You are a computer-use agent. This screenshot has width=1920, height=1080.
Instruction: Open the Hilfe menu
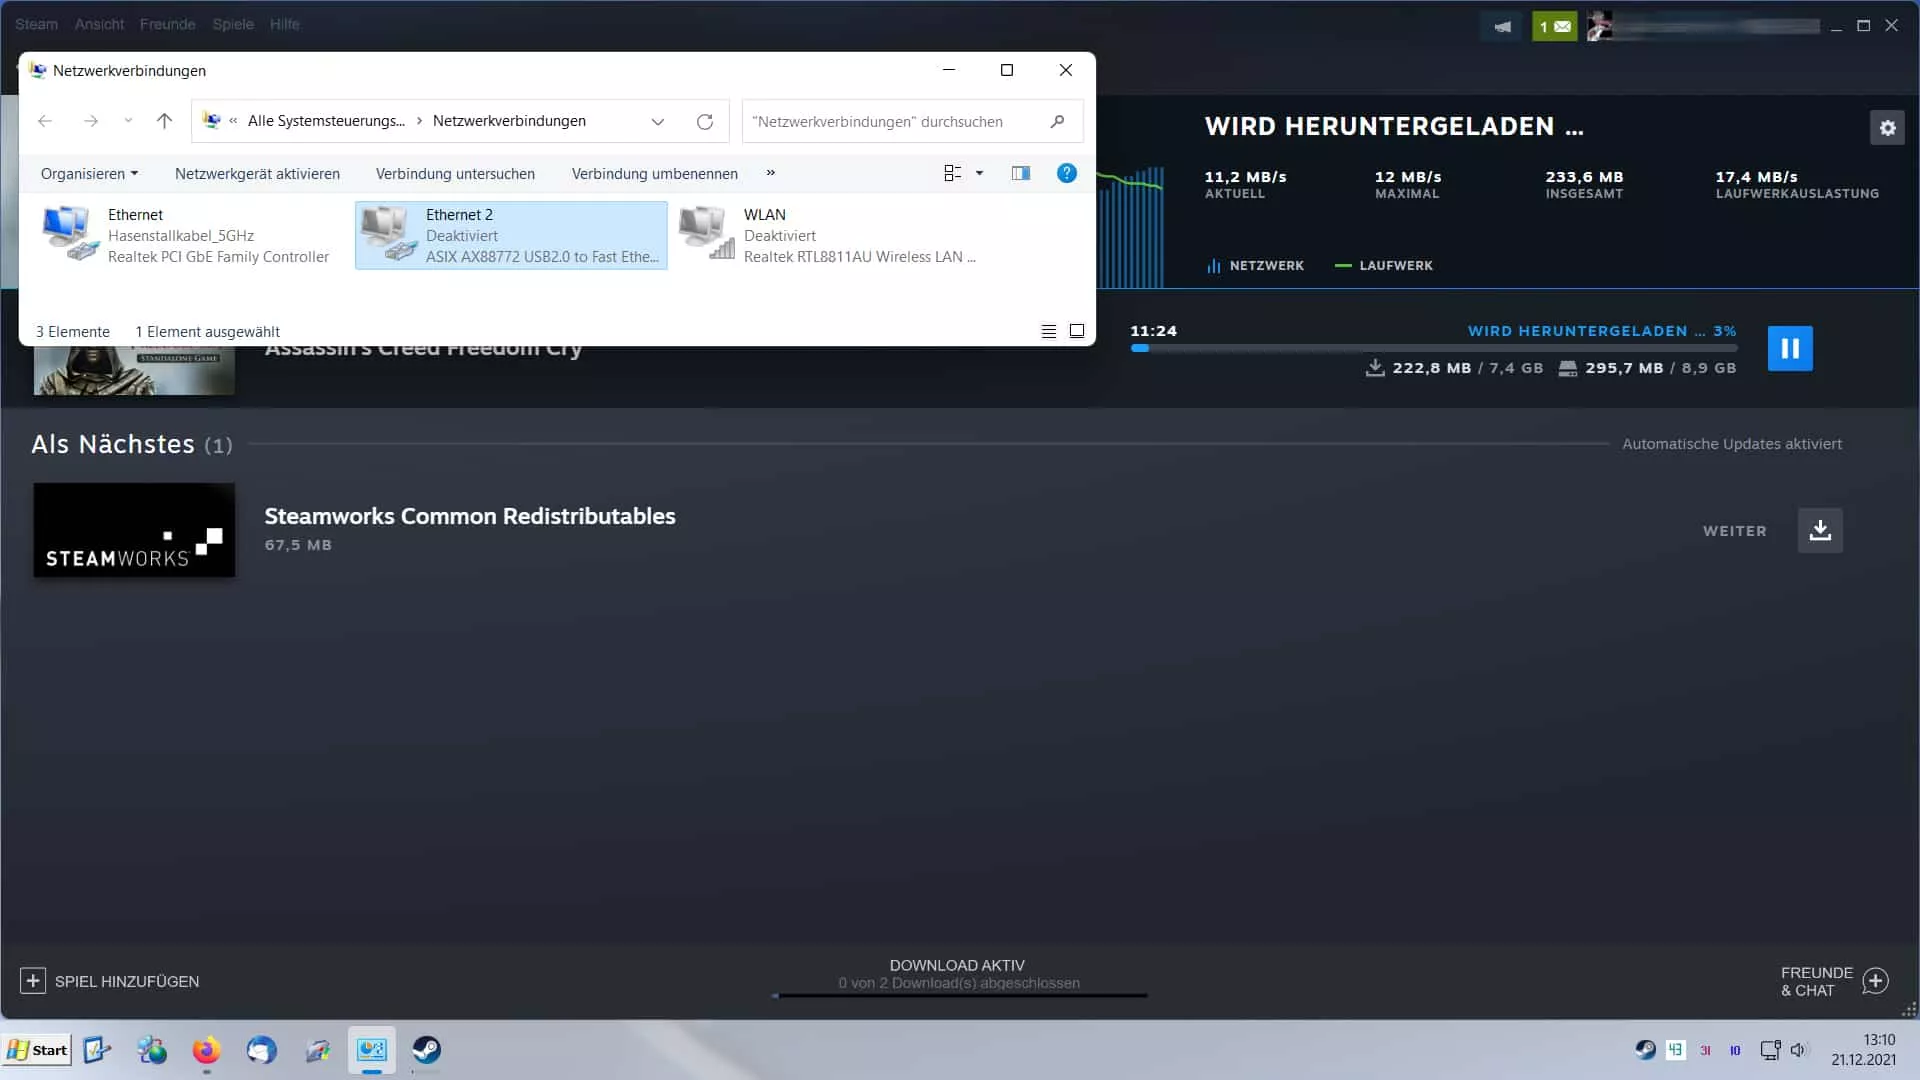284,24
